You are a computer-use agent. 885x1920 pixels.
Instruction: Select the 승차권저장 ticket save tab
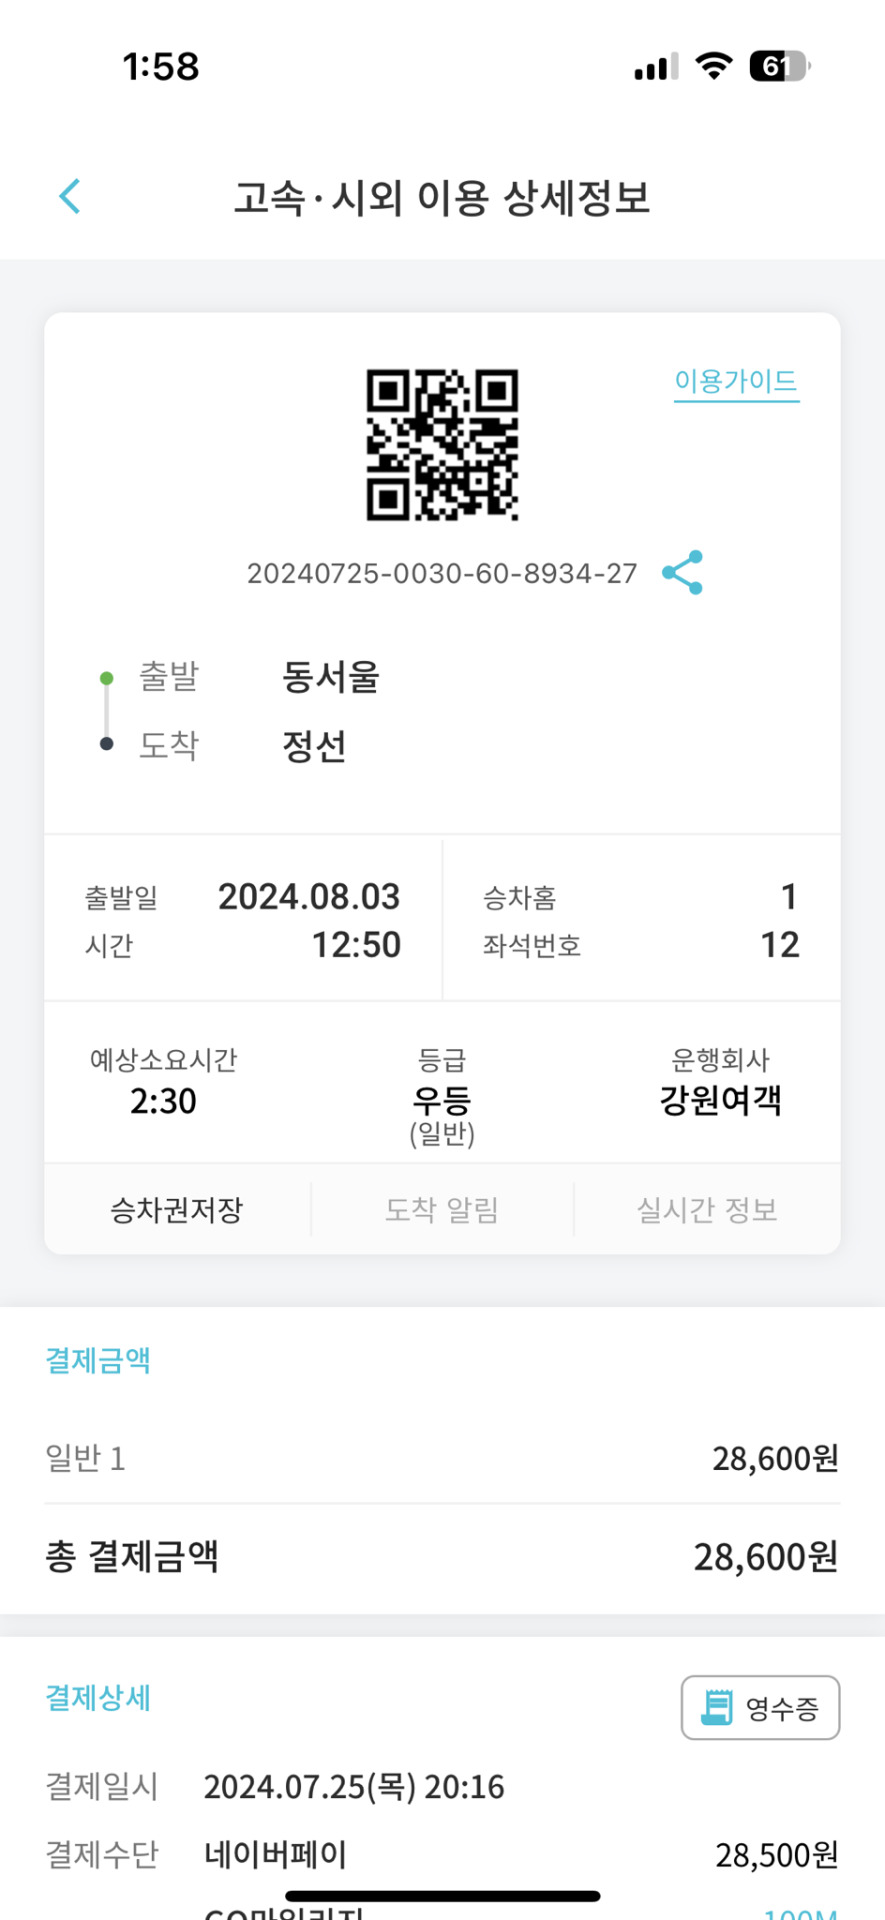point(177,1210)
